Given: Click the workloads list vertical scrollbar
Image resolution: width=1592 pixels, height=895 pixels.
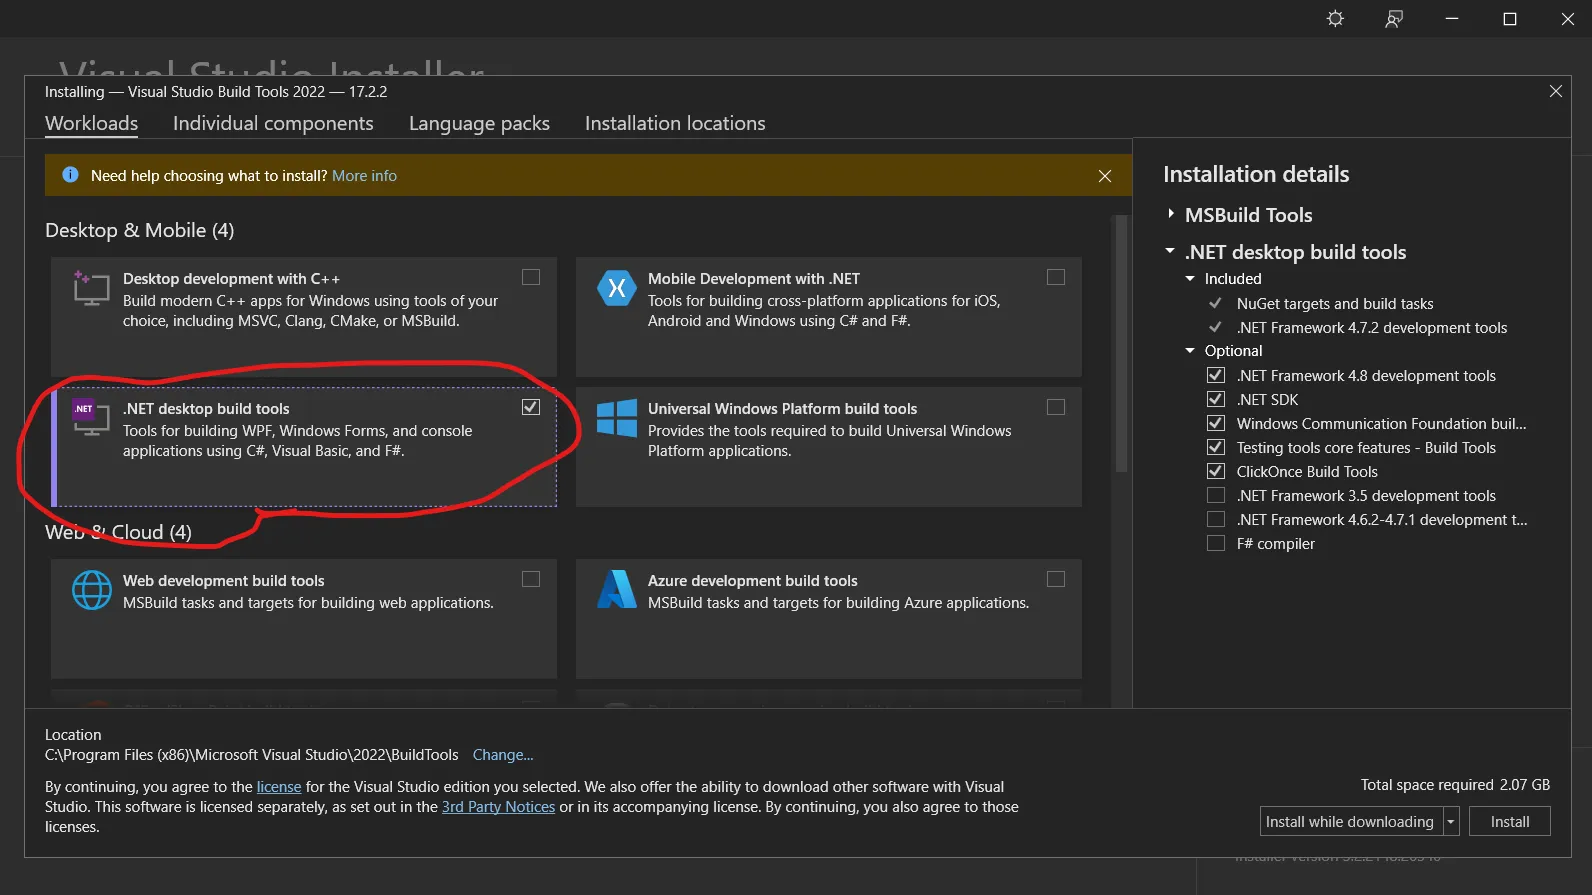Looking at the screenshot, I should click(x=1121, y=345).
